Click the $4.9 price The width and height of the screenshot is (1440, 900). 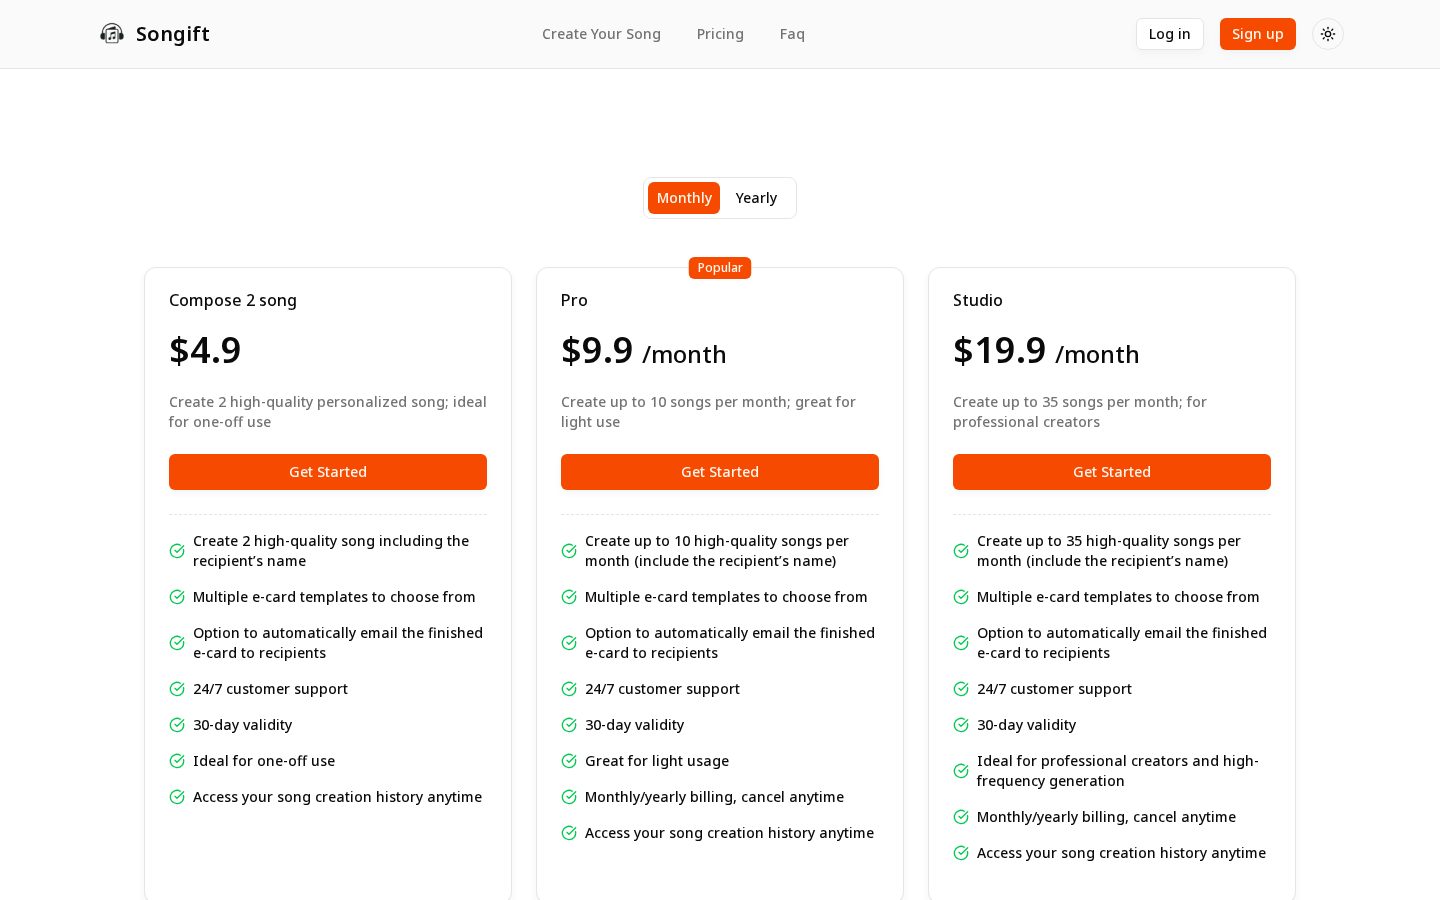[205, 350]
